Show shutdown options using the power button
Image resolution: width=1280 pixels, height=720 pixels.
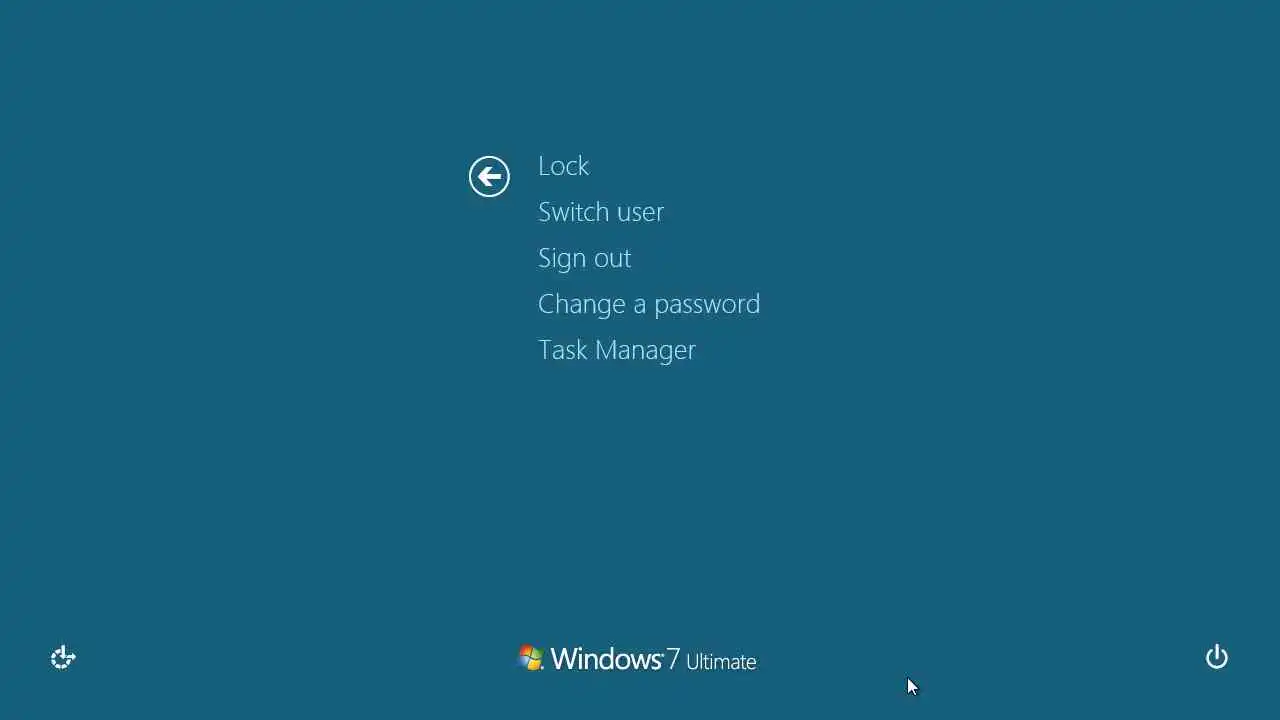[x=1216, y=657]
